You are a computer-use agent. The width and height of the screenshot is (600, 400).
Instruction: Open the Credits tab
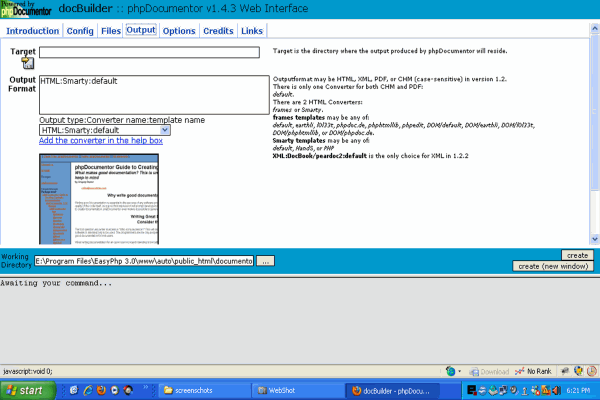click(218, 31)
